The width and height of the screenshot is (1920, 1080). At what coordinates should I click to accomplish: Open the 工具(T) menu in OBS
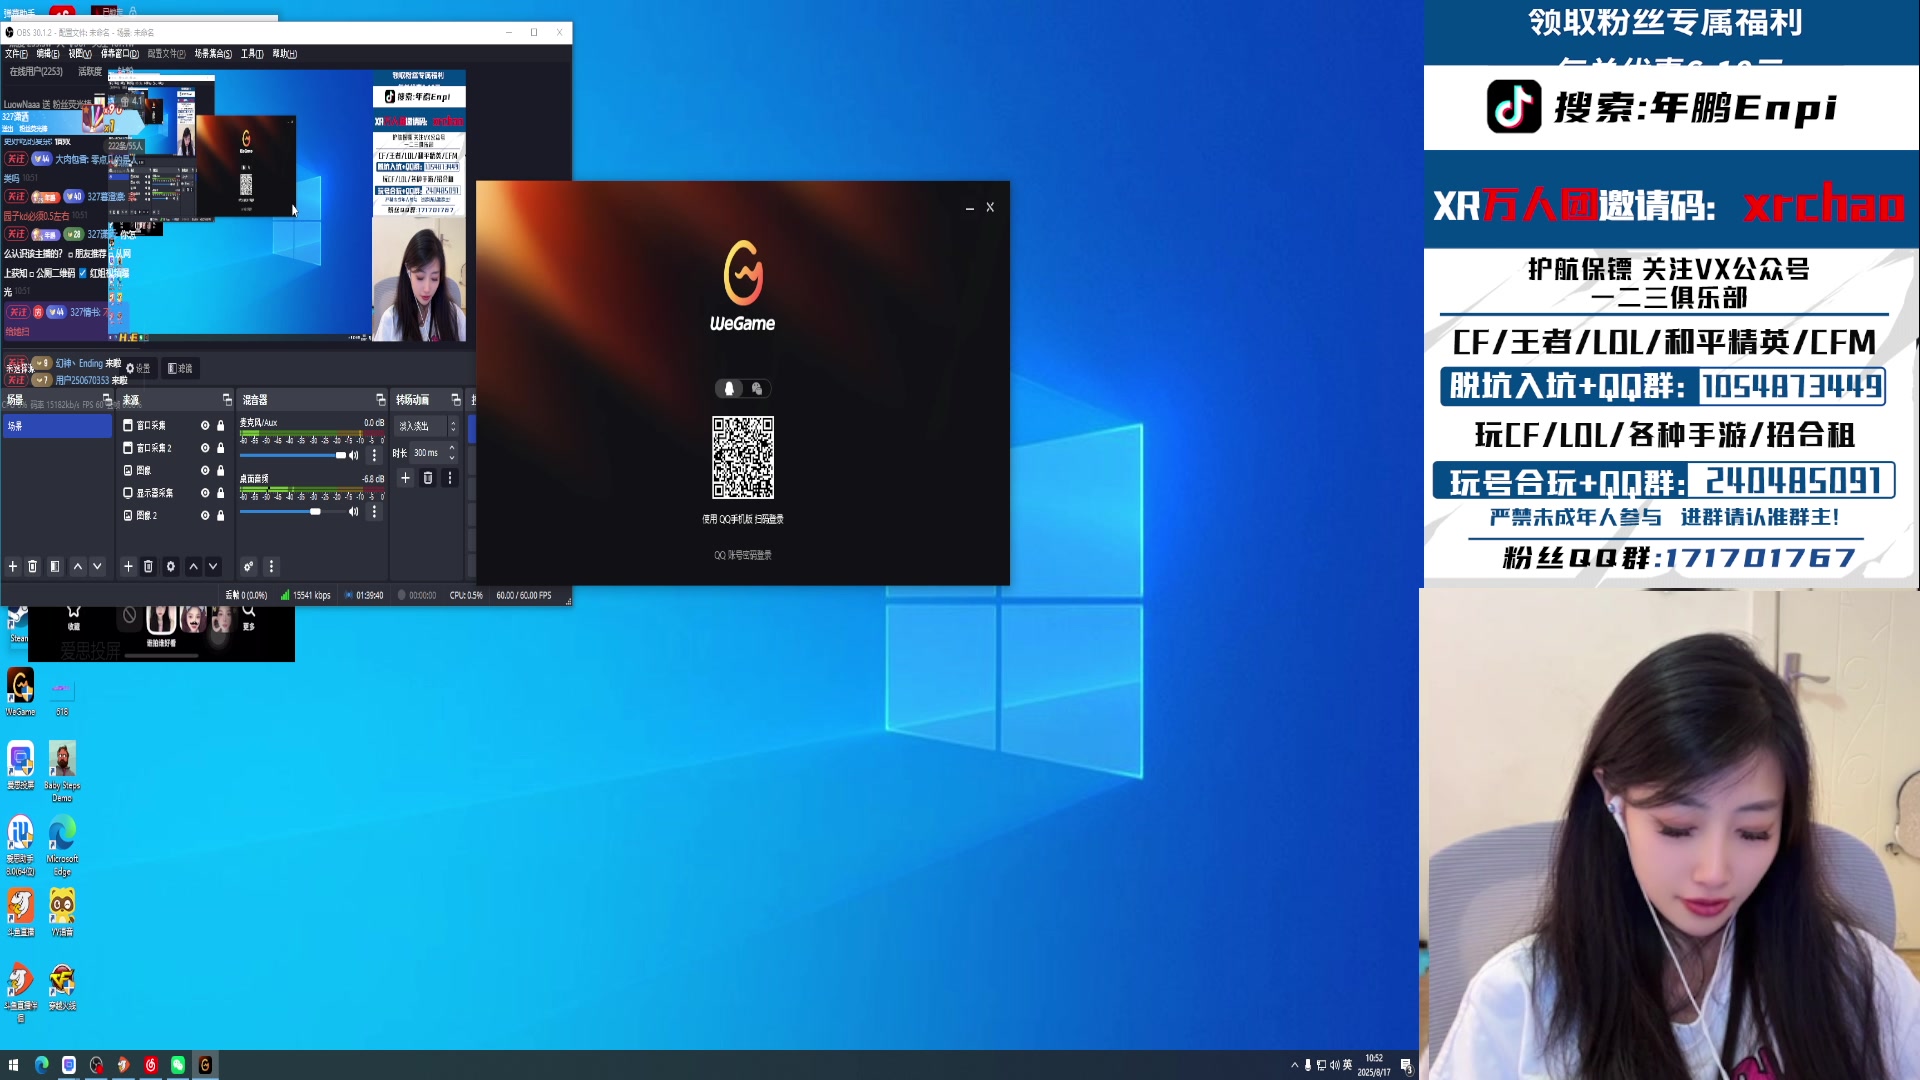click(252, 54)
